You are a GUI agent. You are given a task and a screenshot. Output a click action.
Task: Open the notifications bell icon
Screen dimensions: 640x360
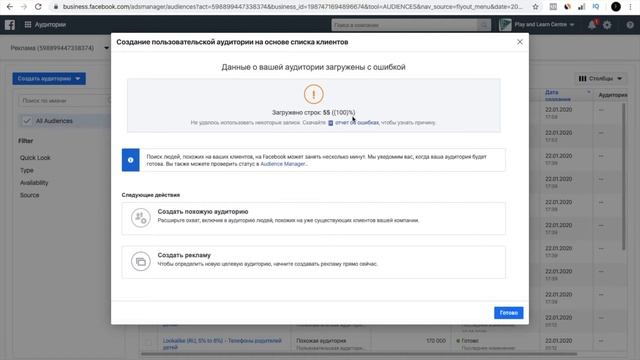(592, 25)
